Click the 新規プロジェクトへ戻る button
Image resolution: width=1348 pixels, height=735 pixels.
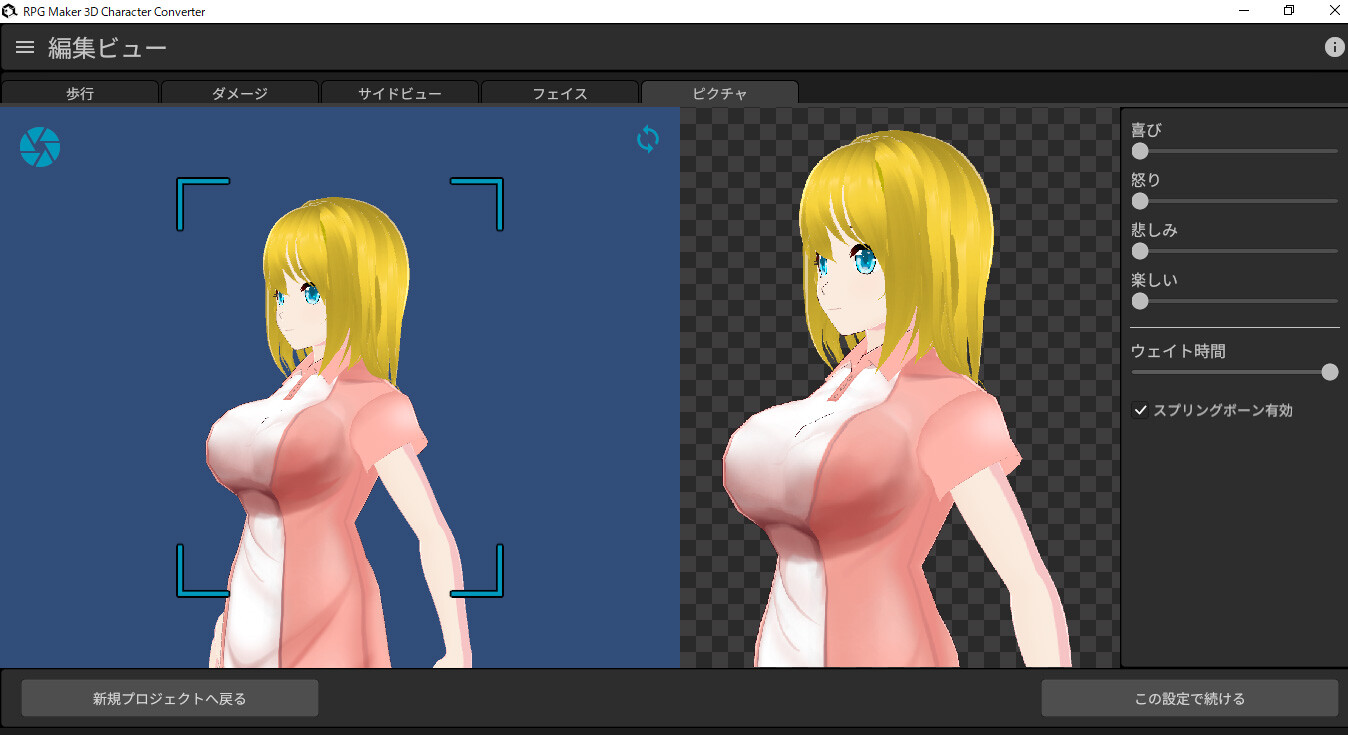click(x=169, y=697)
